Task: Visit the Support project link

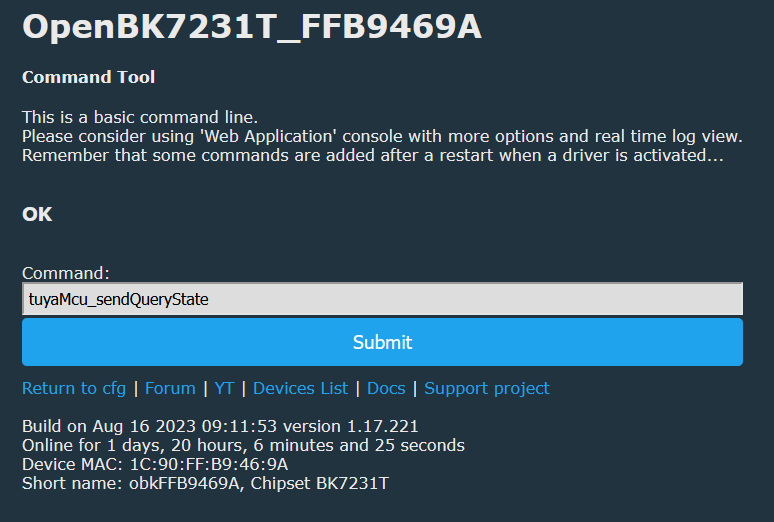Action: [x=487, y=388]
